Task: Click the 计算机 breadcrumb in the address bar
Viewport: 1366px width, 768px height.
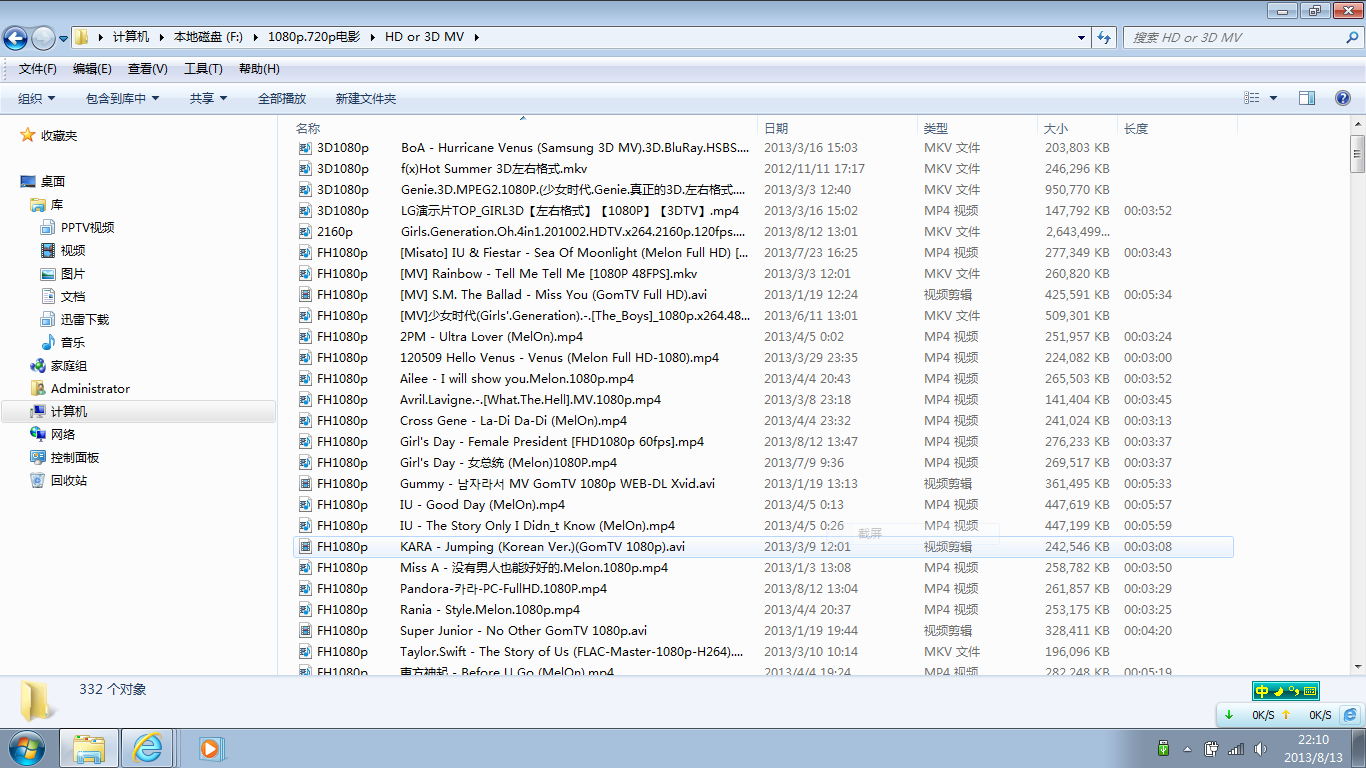Action: [x=131, y=37]
